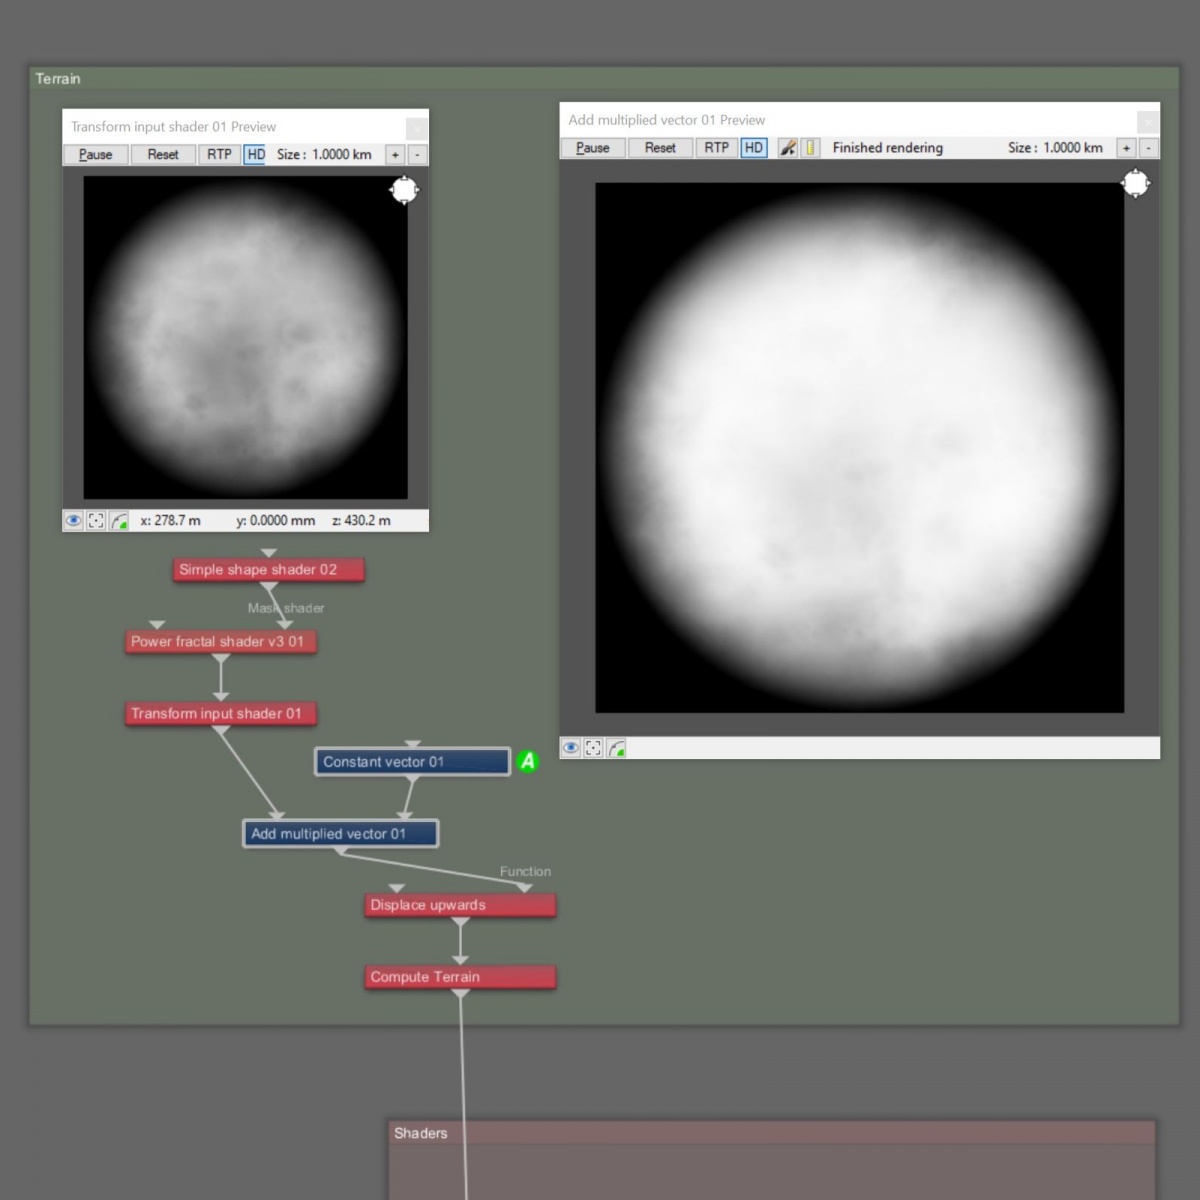
Task: Pause rendering in Transform input shader preview
Action: 96,155
